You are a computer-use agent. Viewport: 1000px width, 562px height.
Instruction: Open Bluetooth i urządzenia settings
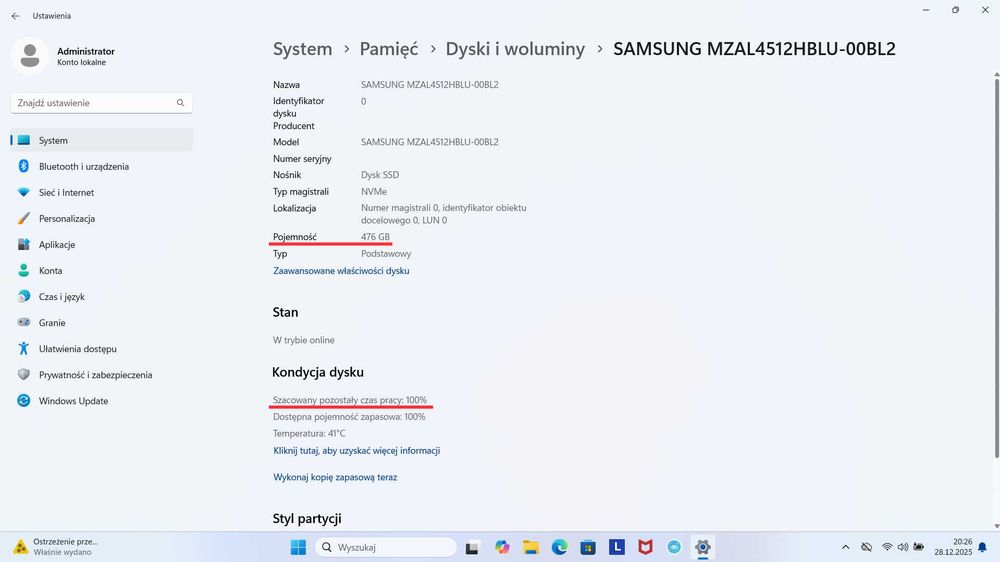[101, 166]
